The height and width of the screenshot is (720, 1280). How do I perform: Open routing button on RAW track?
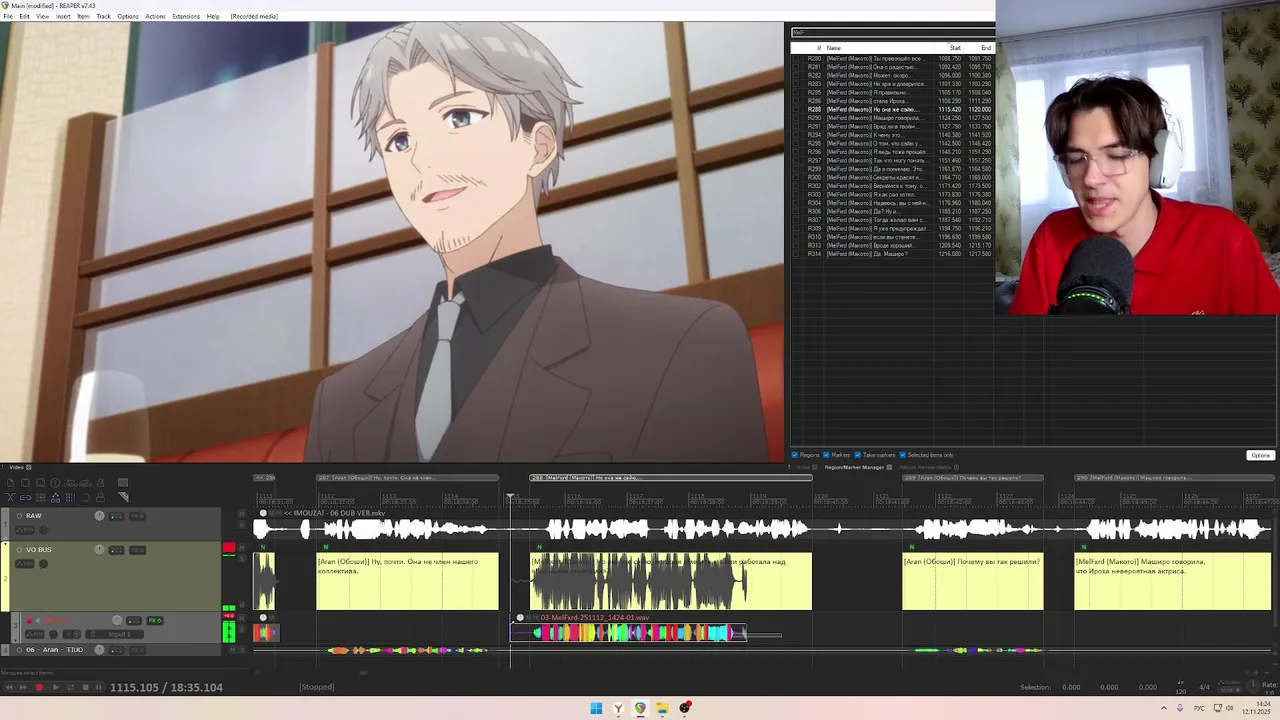[x=117, y=516]
